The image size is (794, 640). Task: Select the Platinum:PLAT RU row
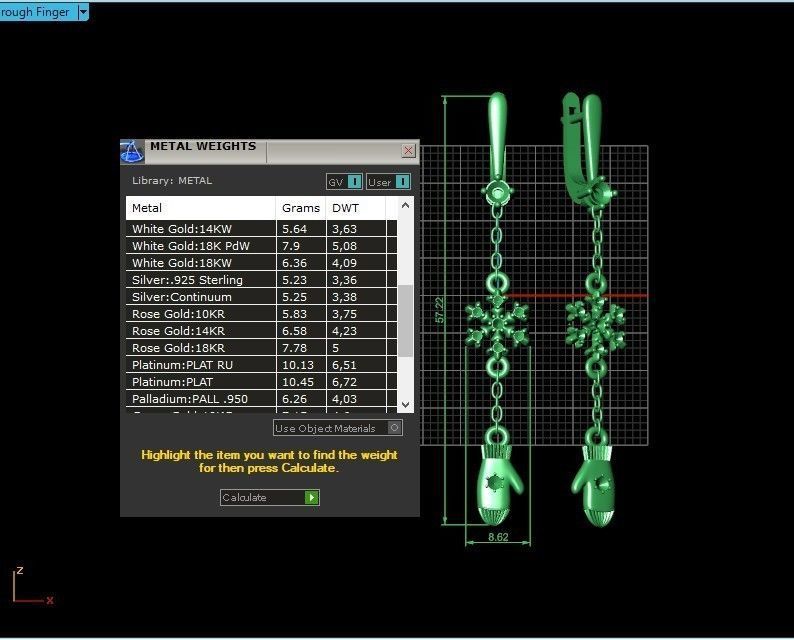coord(261,365)
